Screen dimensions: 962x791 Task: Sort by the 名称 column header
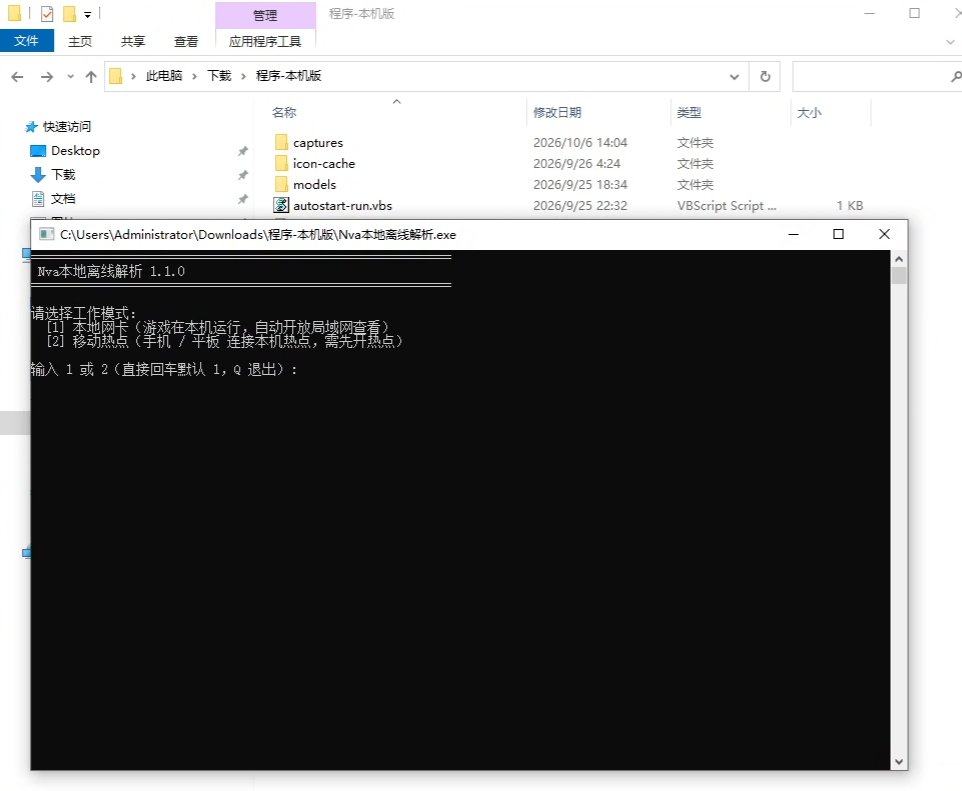click(x=284, y=112)
